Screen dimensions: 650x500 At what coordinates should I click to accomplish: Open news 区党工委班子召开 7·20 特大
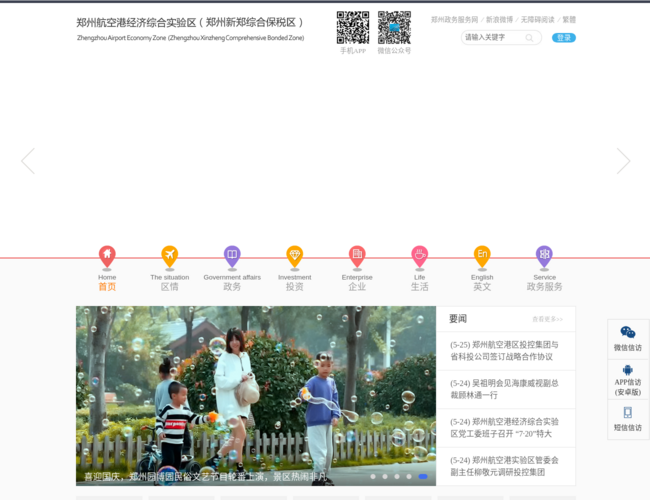(504, 428)
